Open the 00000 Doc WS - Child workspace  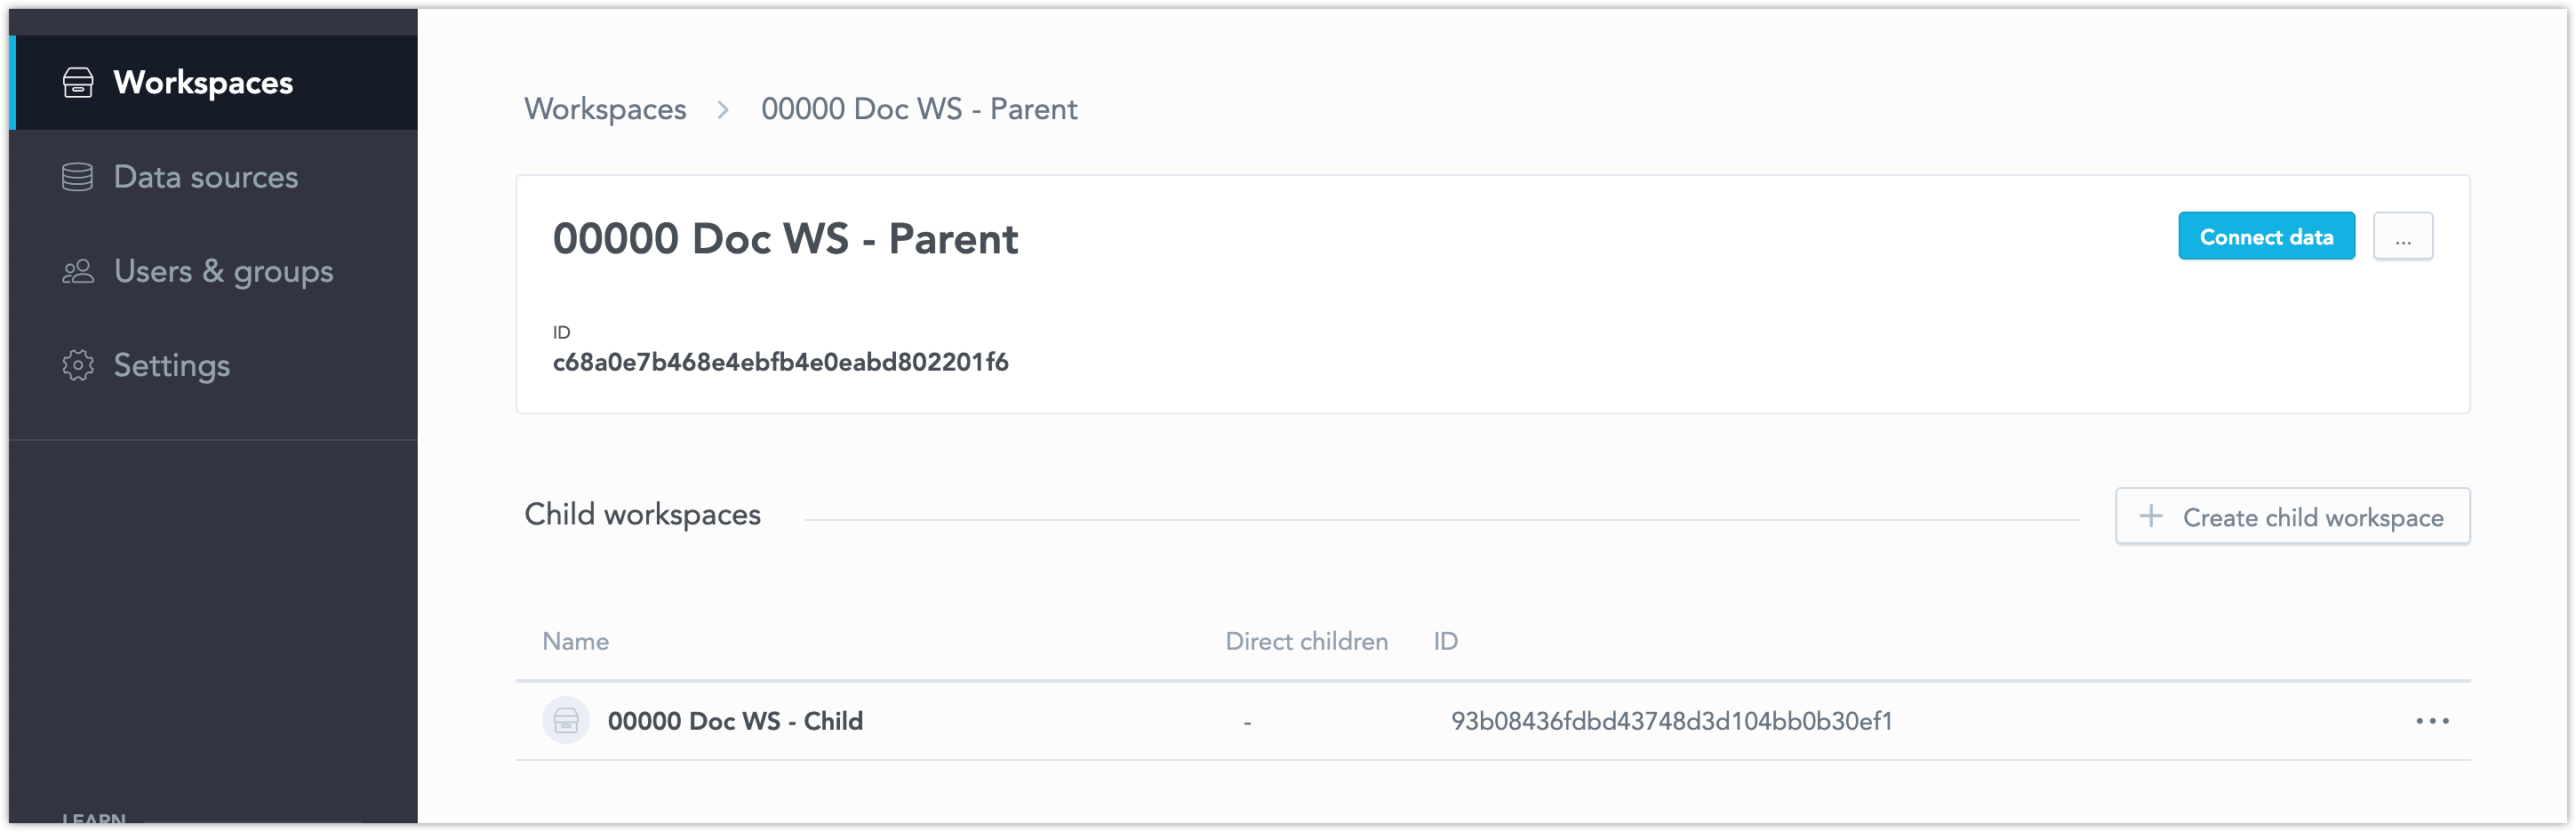click(x=736, y=719)
